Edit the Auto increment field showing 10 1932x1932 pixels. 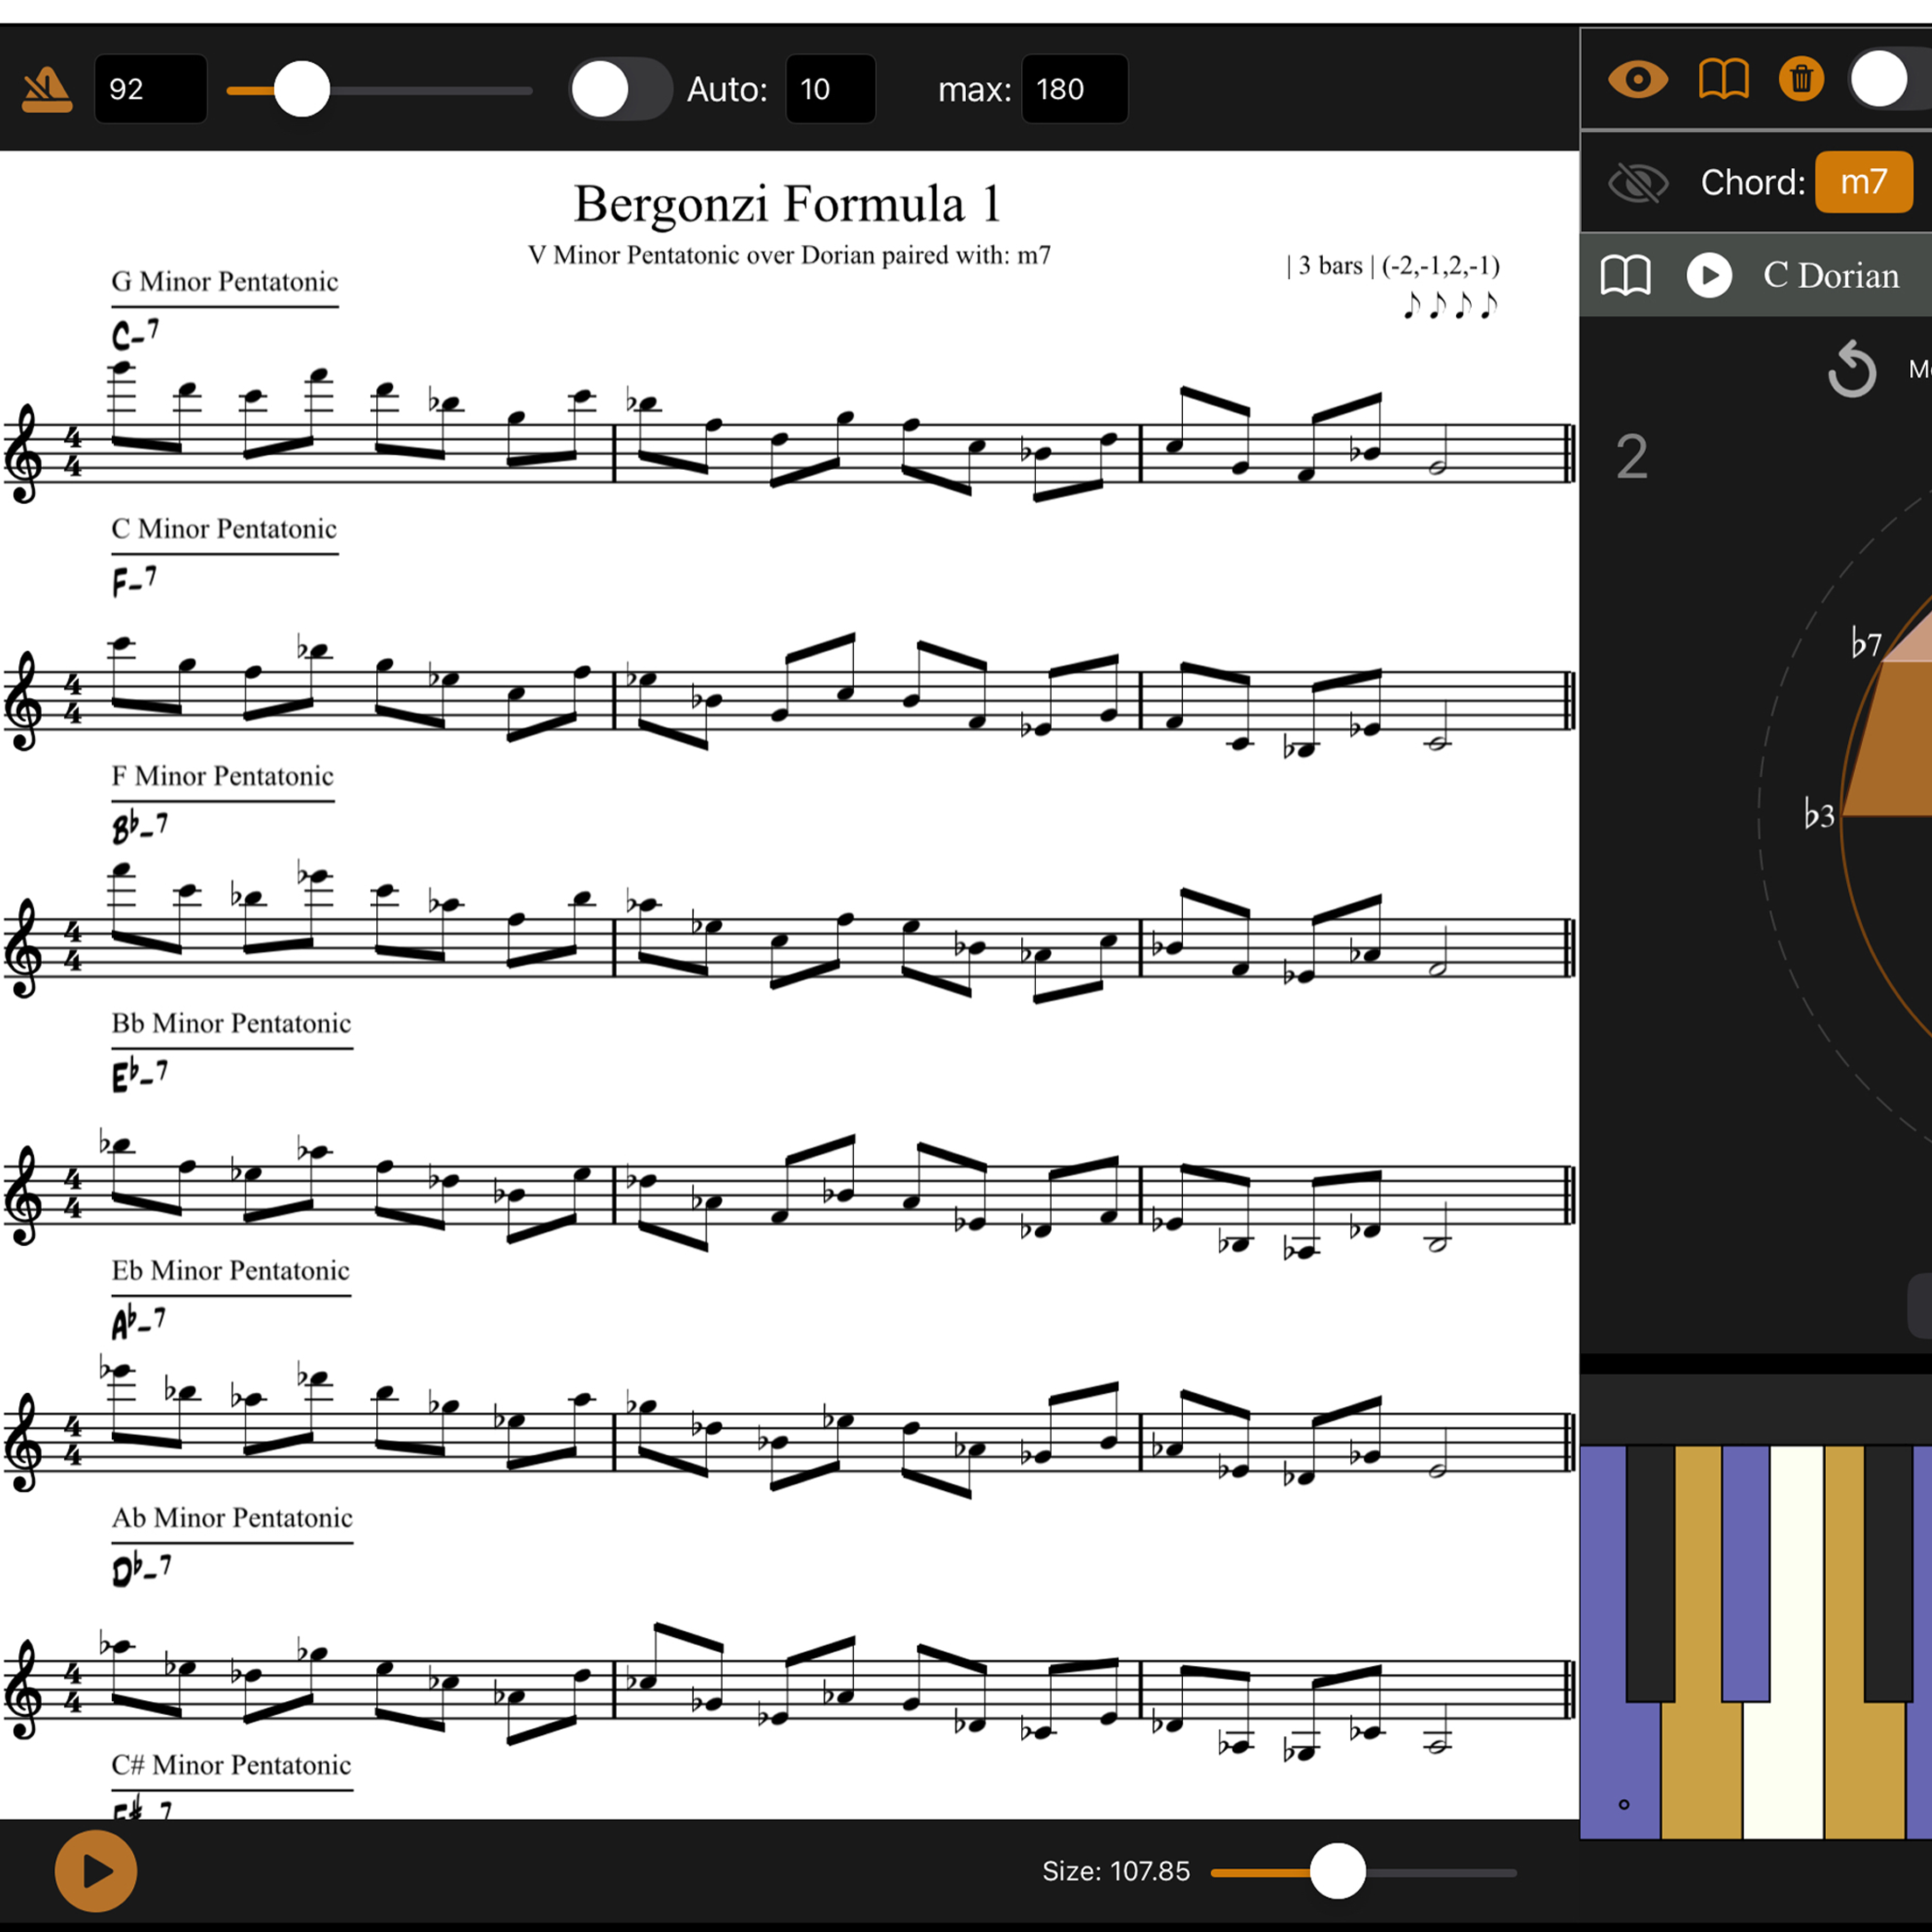point(830,89)
